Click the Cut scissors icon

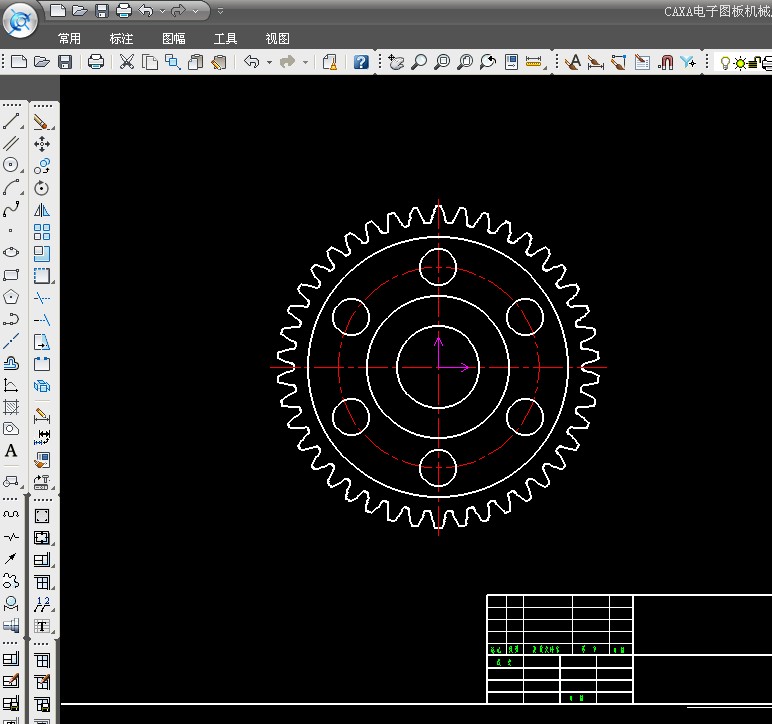(126, 62)
